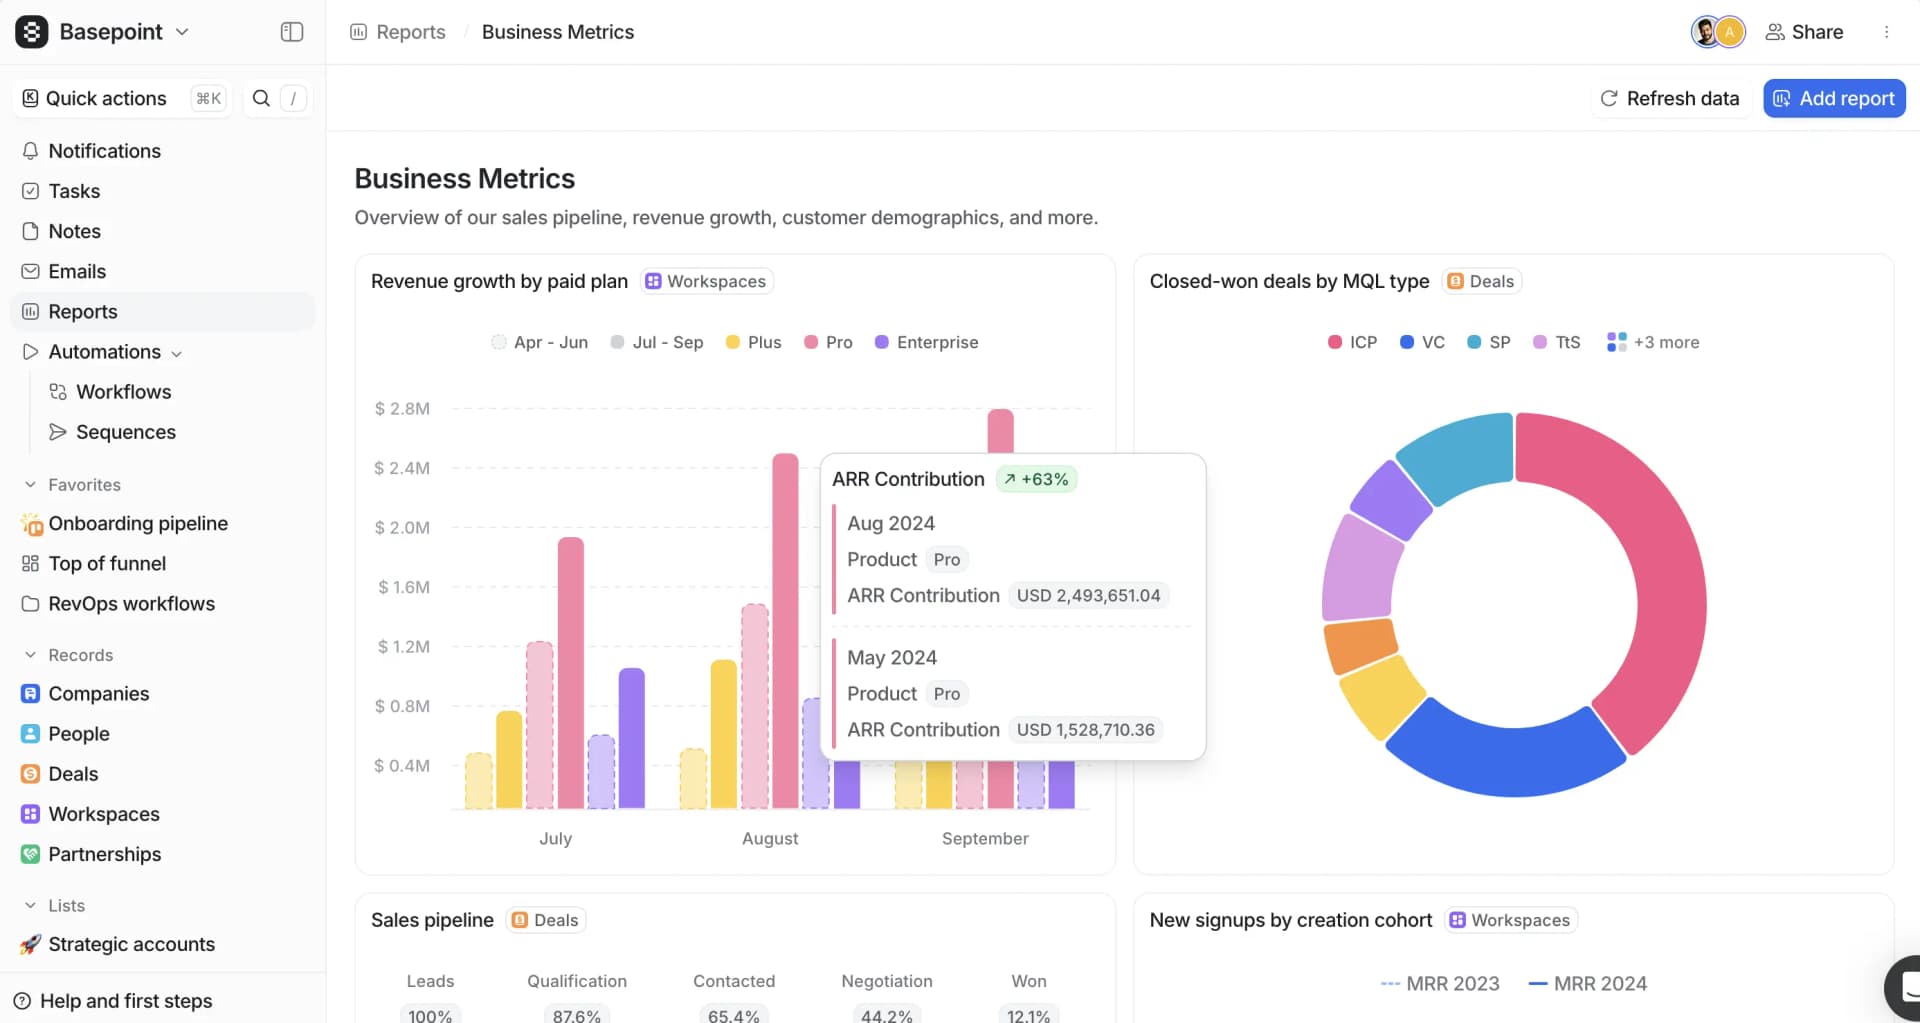This screenshot has width=1920, height=1023.
Task: Open the Notifications bell icon
Action: 30,150
